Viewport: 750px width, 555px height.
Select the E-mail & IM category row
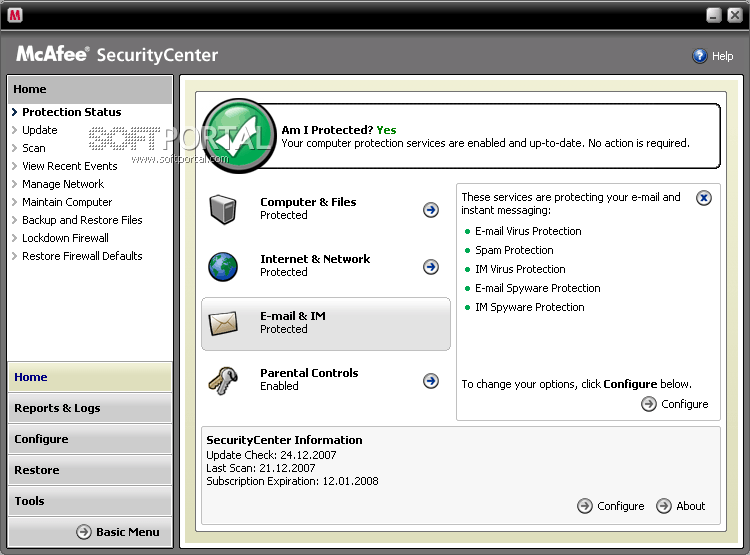tap(326, 324)
